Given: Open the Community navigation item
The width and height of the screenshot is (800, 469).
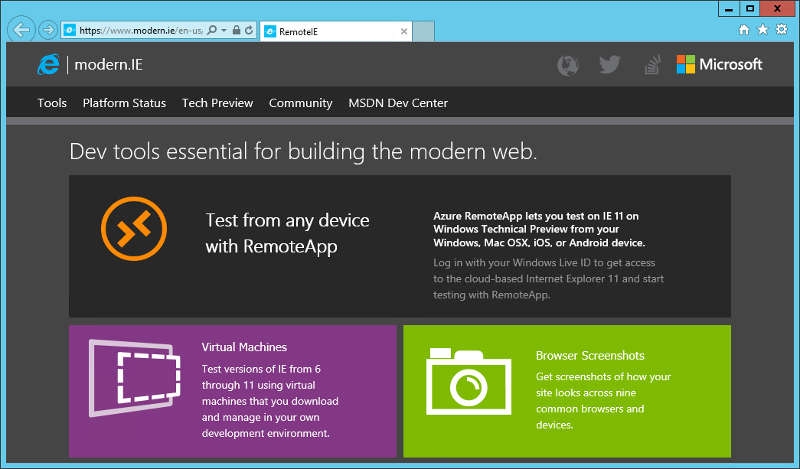Looking at the screenshot, I should coord(301,103).
